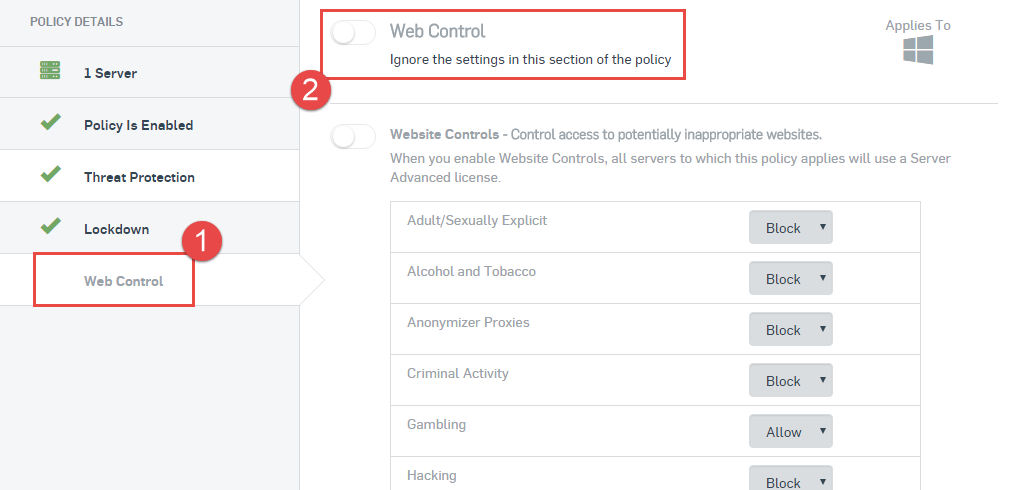Open the Anonymizer Proxies action dropdown
The width and height of the screenshot is (1012, 490).
click(x=791, y=329)
